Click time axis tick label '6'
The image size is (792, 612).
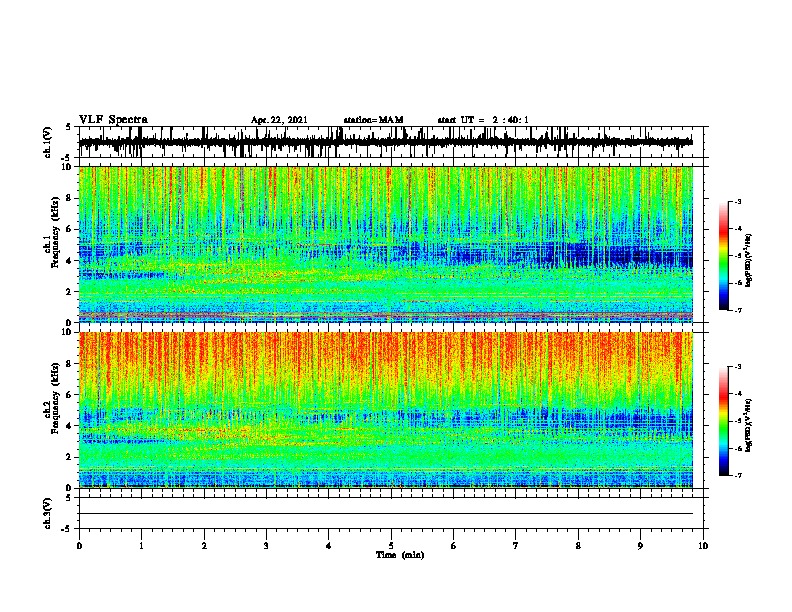(x=454, y=546)
